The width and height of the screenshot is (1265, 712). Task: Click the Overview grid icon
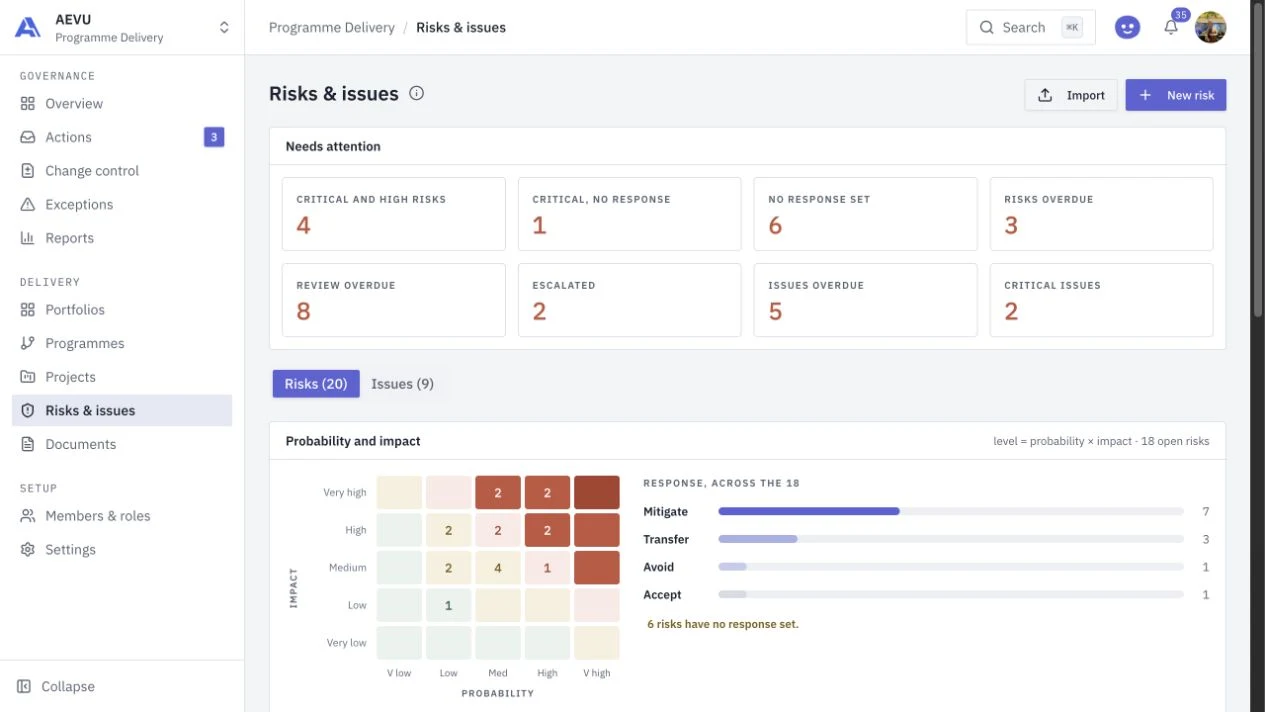[28, 104]
